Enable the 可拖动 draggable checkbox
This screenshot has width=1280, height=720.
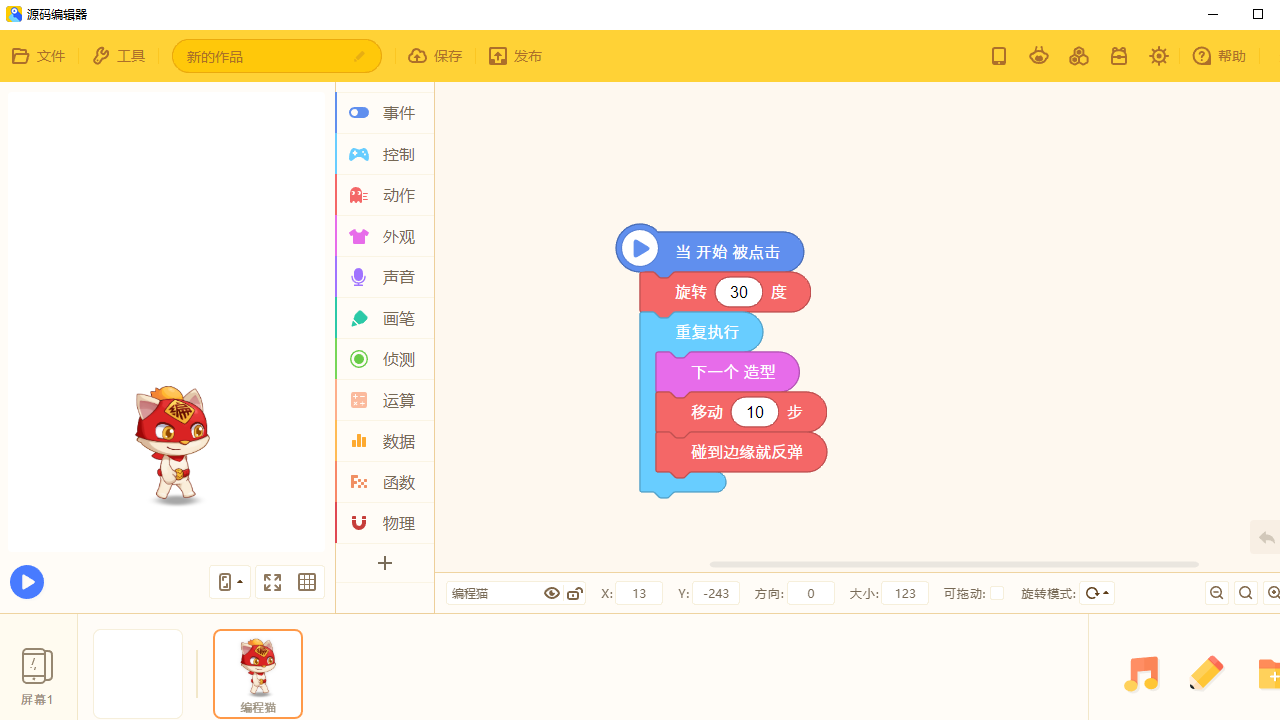point(997,593)
